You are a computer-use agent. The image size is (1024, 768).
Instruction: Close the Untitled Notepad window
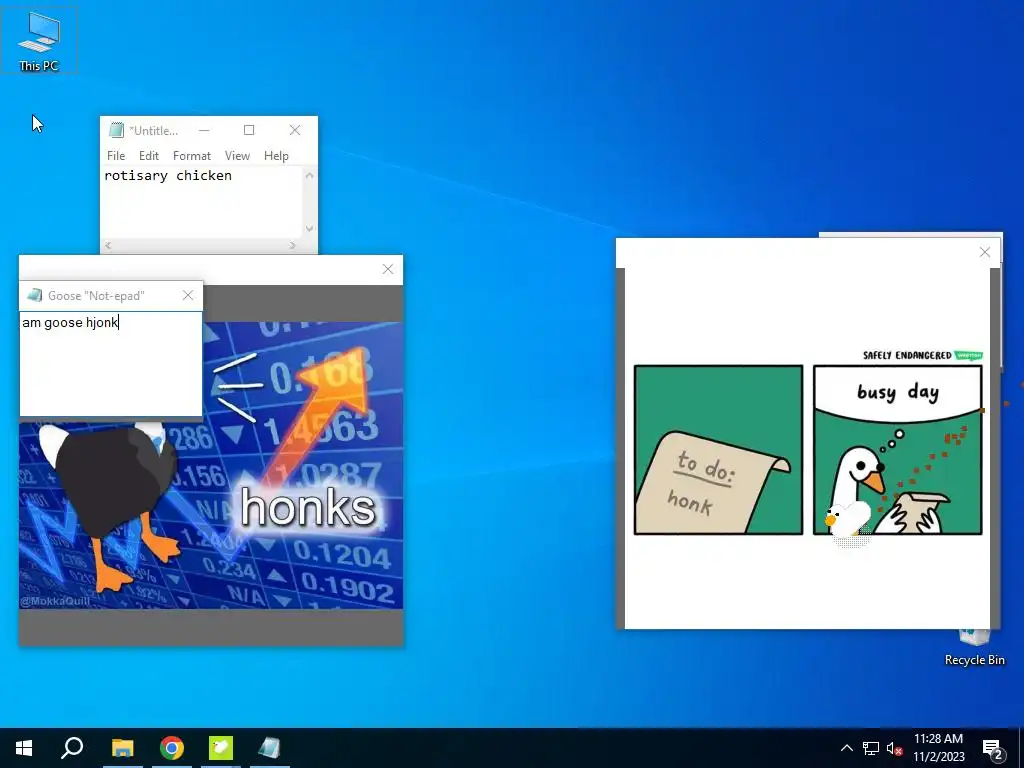pos(295,130)
